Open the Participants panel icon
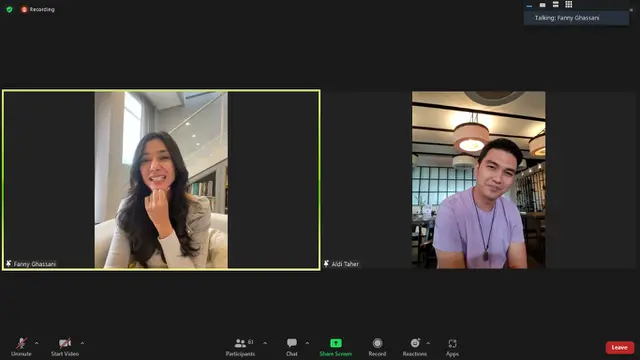Image resolution: width=640 pixels, height=360 pixels. 240,343
